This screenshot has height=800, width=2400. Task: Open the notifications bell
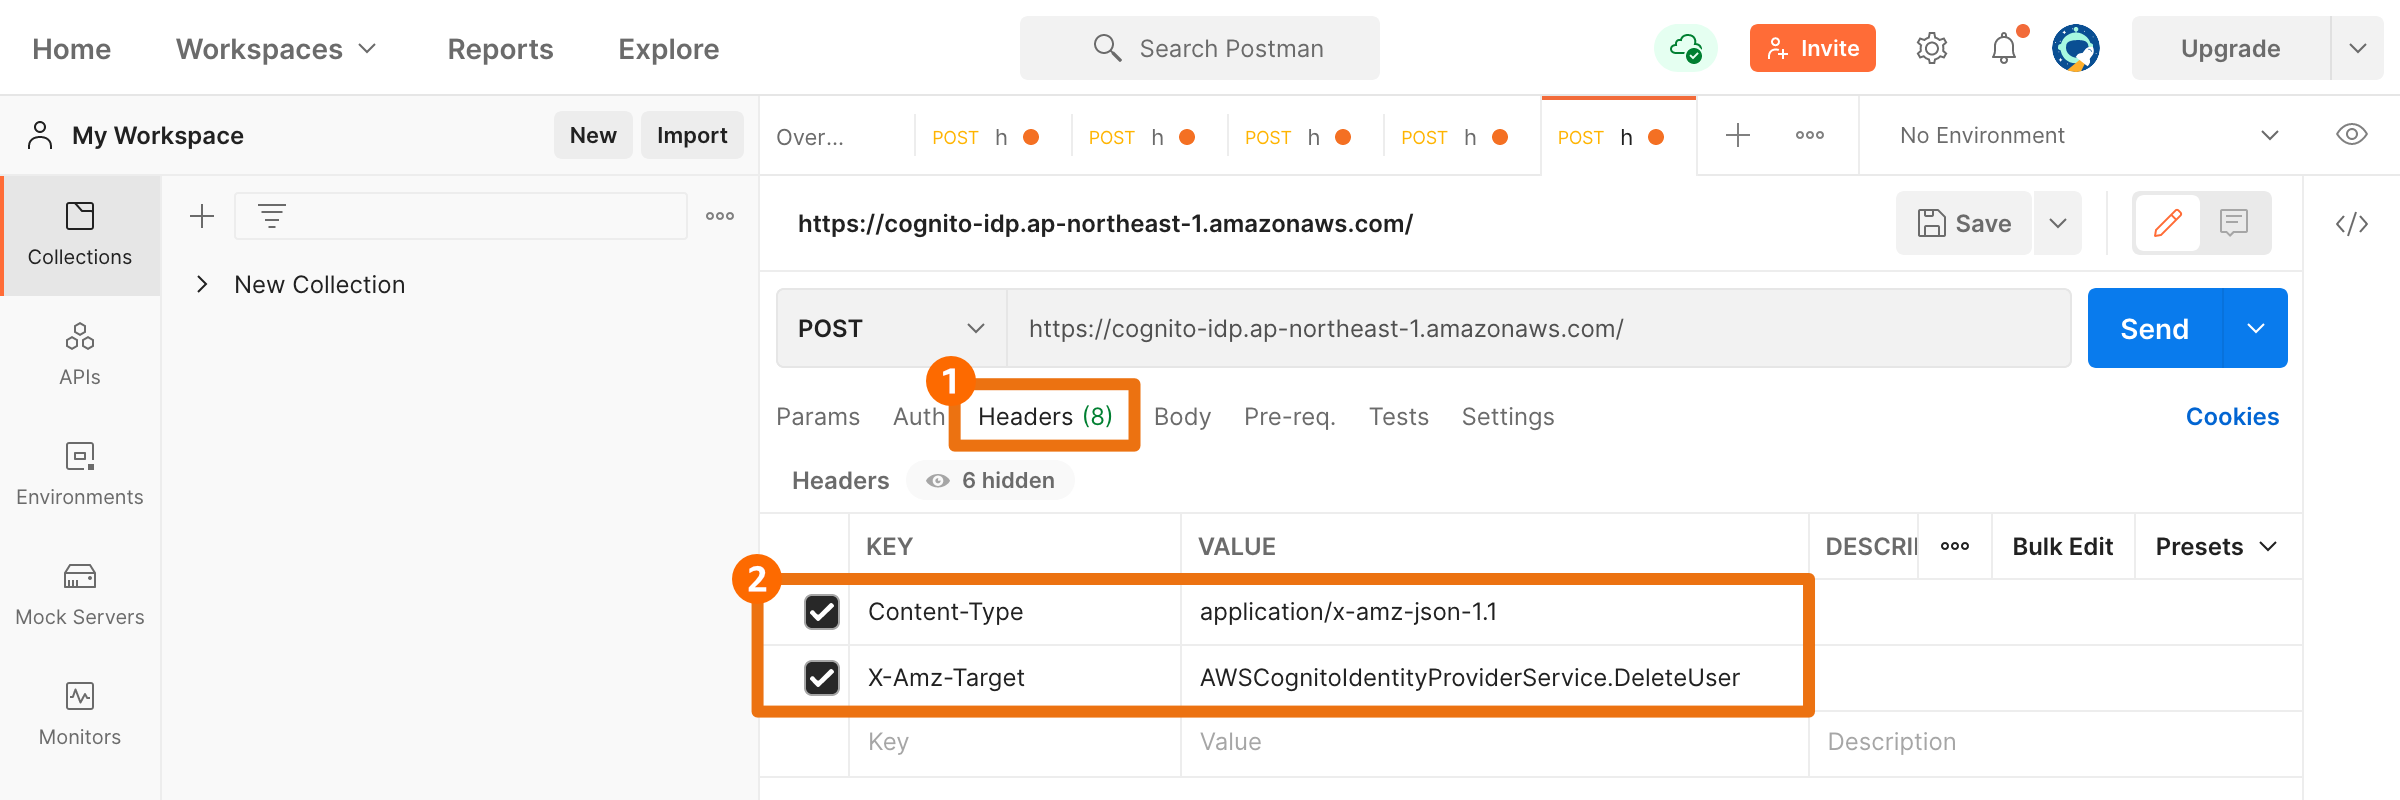2004,48
